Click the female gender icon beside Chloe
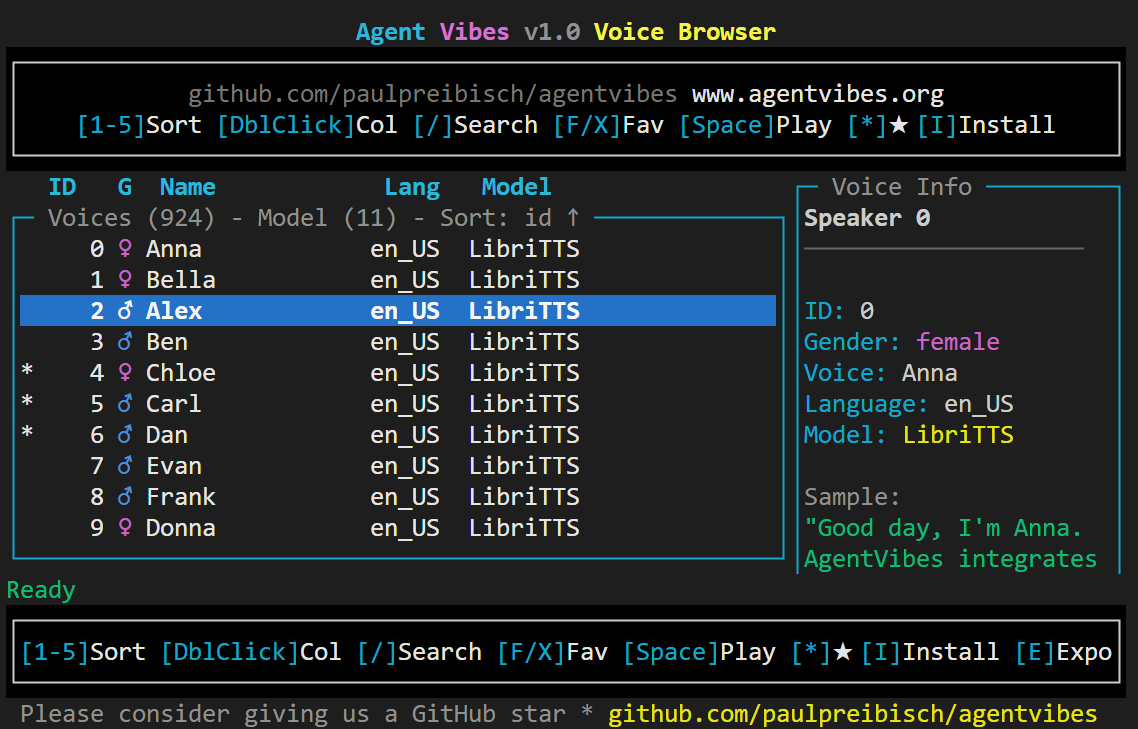The width and height of the screenshot is (1138, 729). pyautogui.click(x=125, y=373)
